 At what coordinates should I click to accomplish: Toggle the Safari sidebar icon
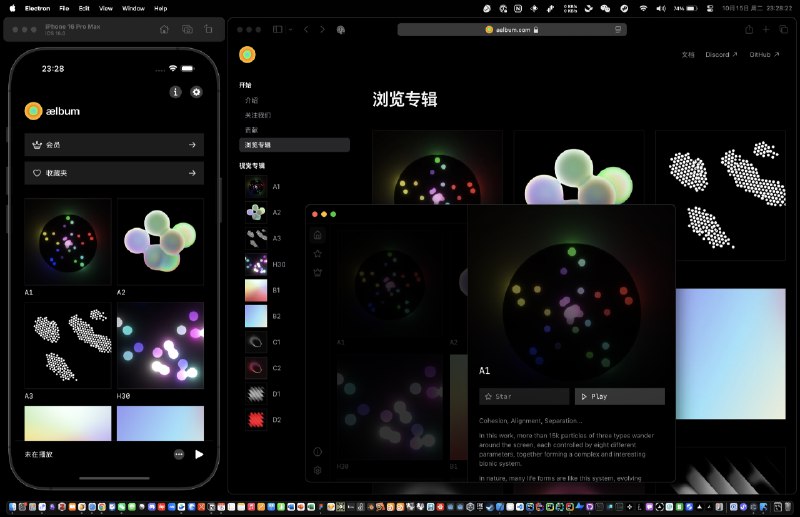pyautogui.click(x=278, y=30)
